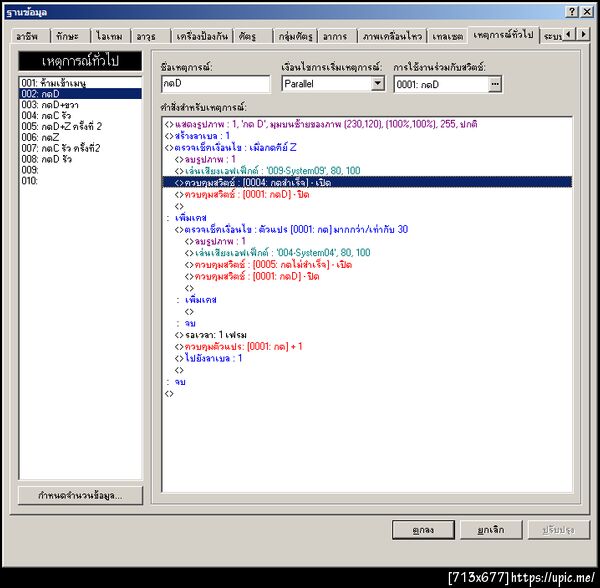The height and width of the screenshot is (588, 600).
Task: Open the ภาพเคลื่อนไหว tab
Action: pyautogui.click(x=392, y=36)
